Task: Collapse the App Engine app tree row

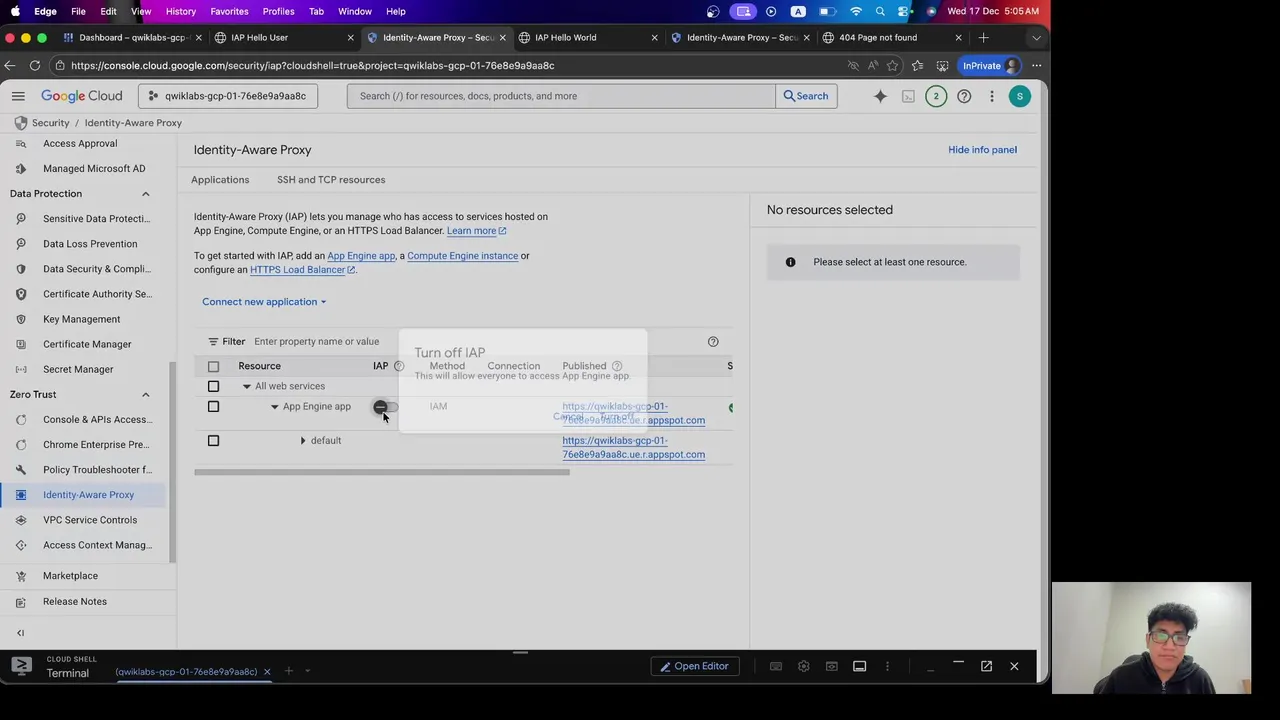Action: tap(275, 407)
